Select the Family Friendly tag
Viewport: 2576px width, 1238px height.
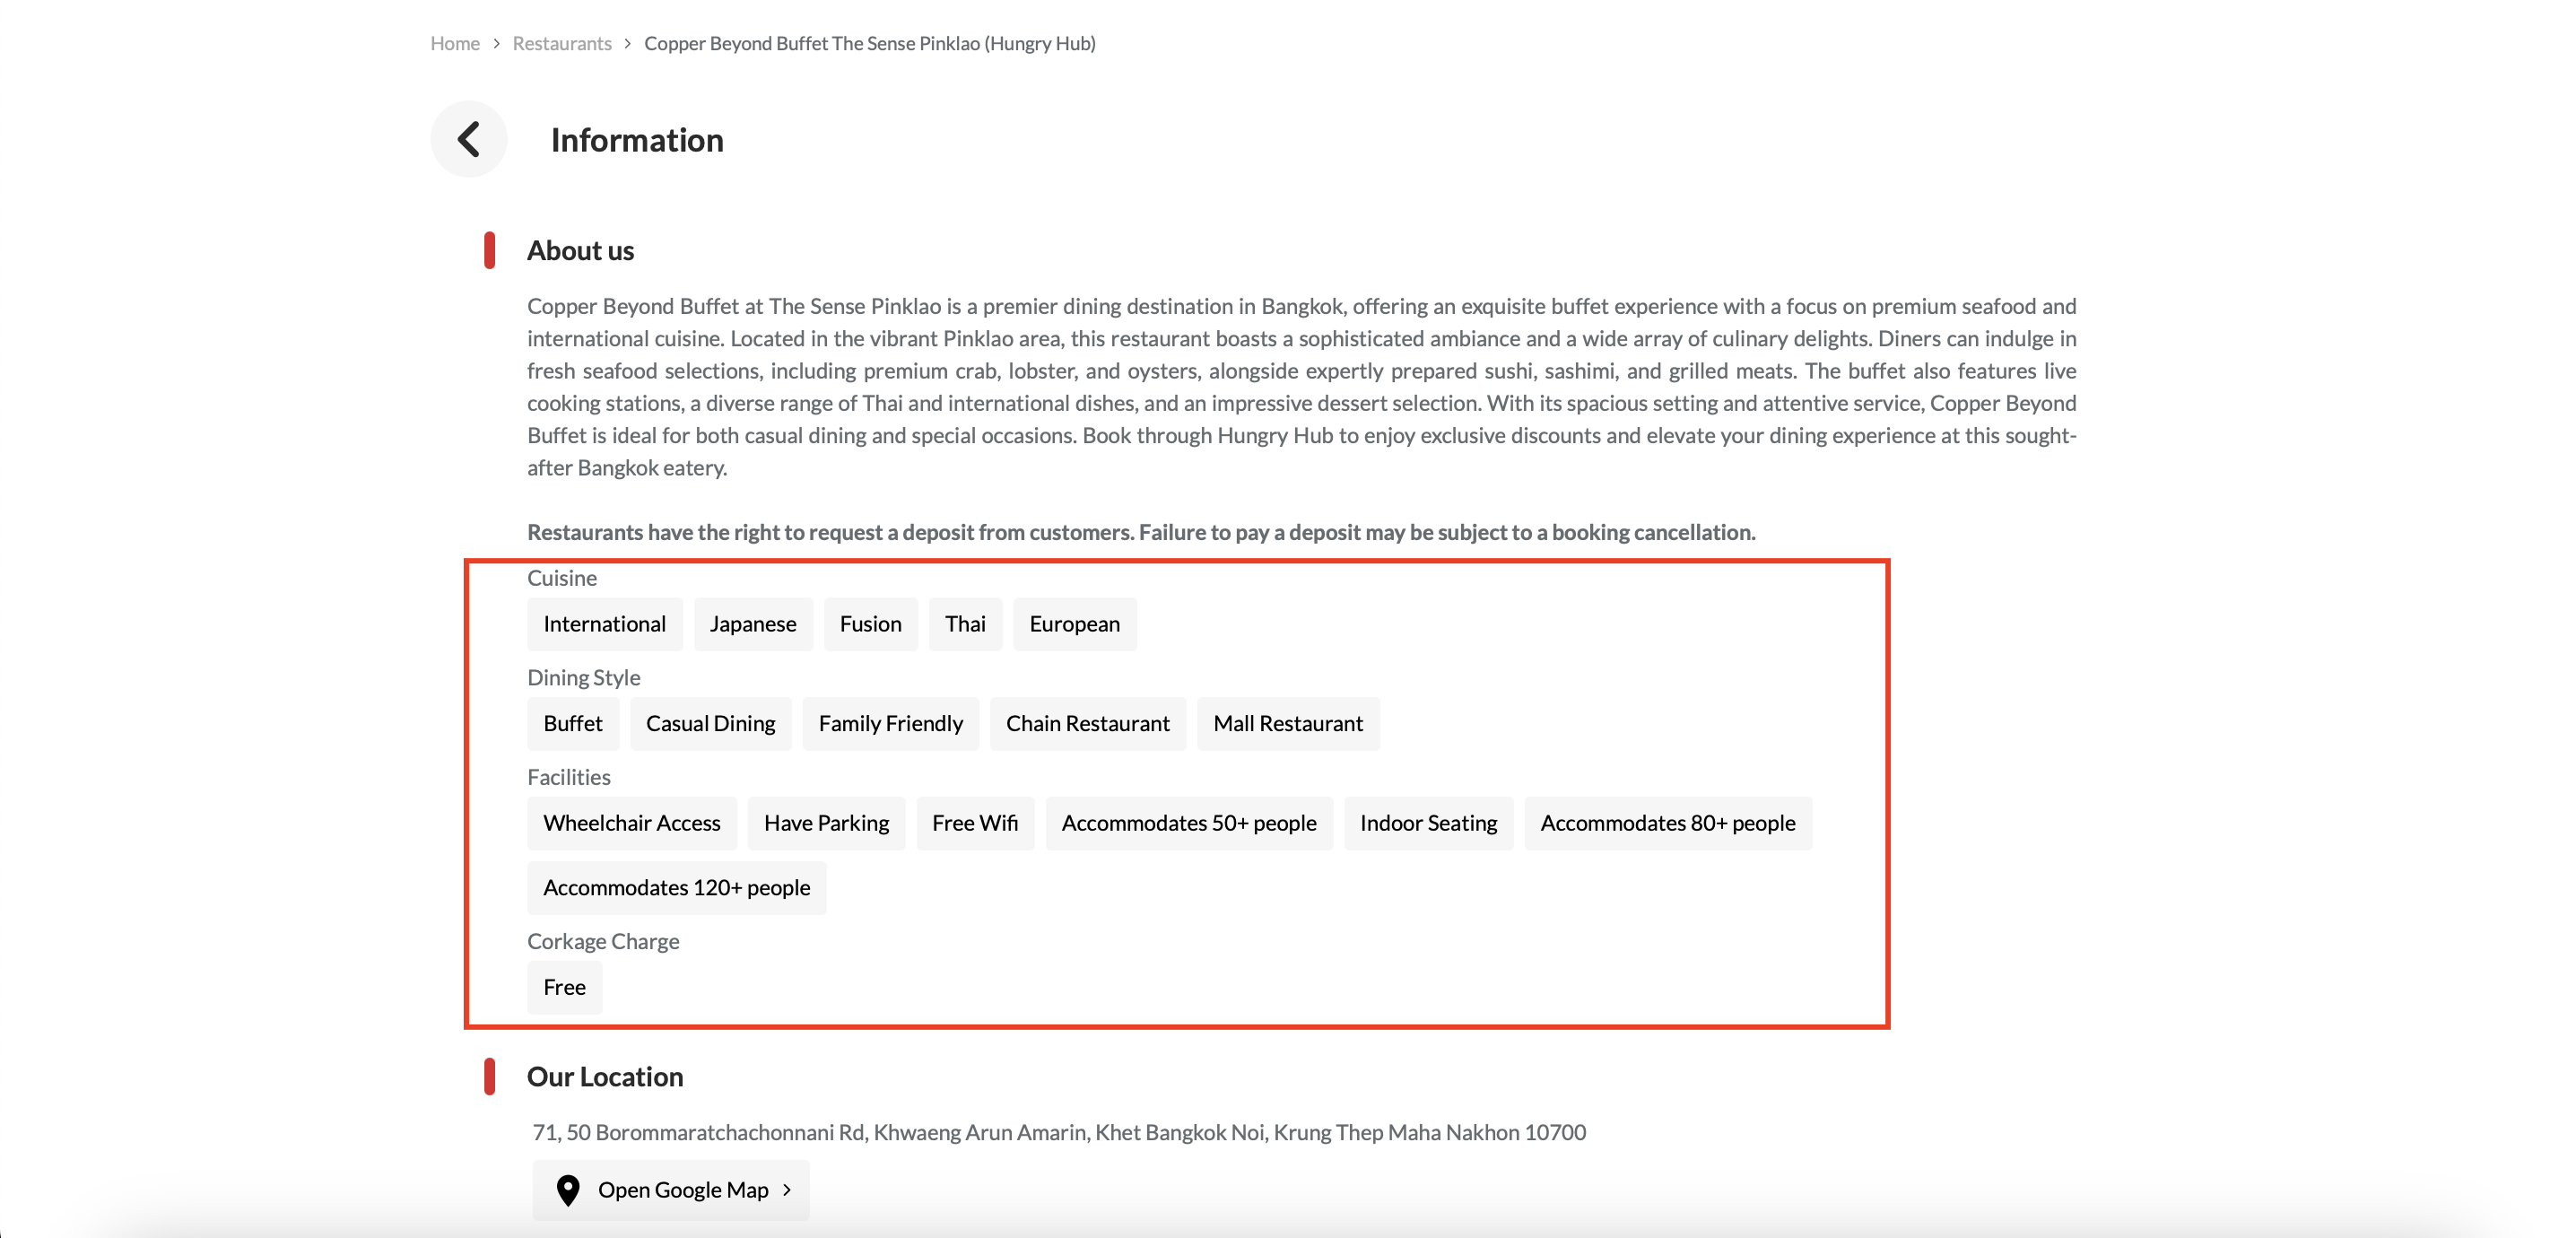tap(890, 724)
